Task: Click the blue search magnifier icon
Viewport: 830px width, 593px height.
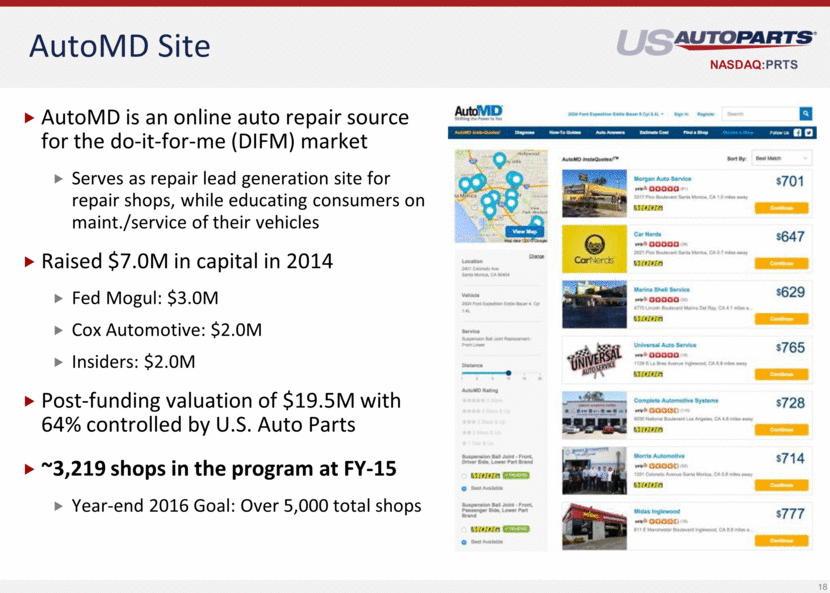Action: click(805, 113)
